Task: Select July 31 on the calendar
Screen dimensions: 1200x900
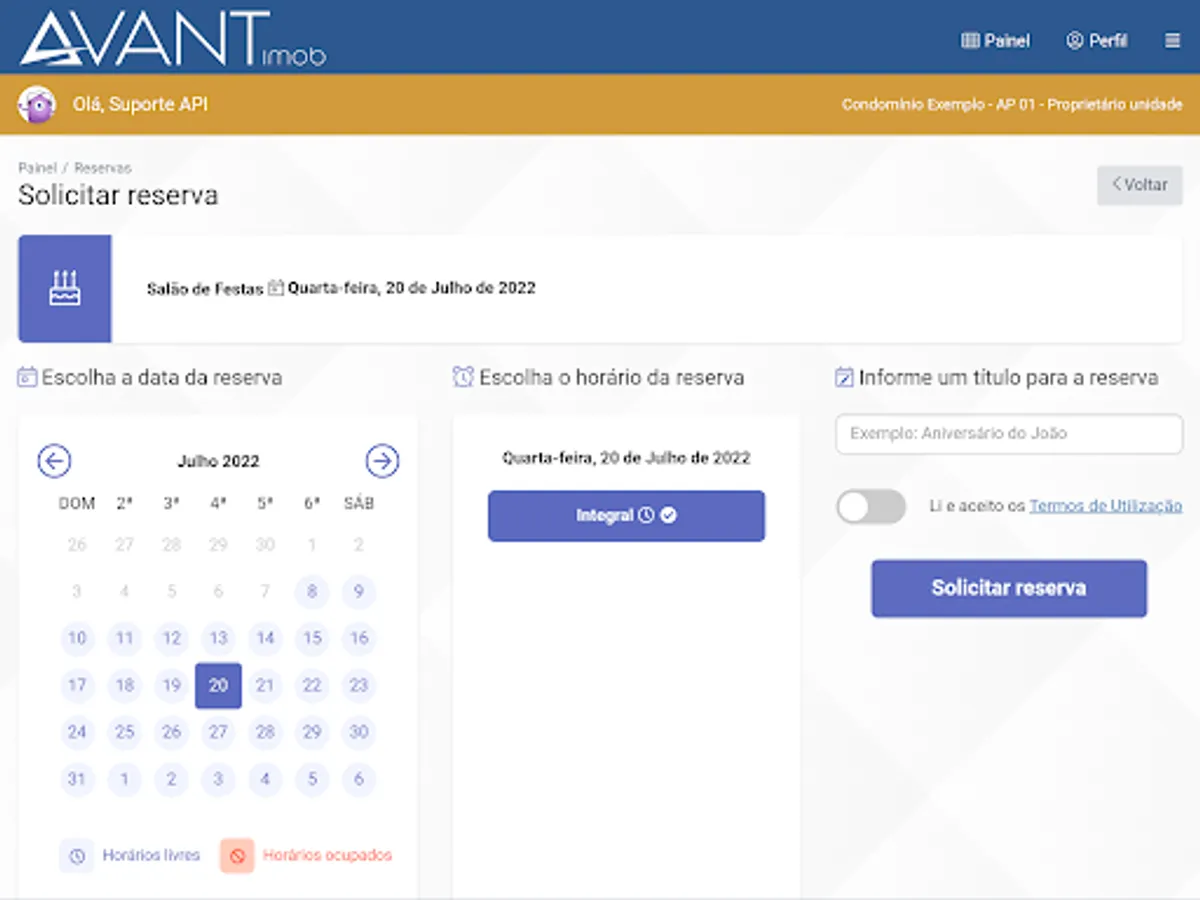Action: (77, 779)
